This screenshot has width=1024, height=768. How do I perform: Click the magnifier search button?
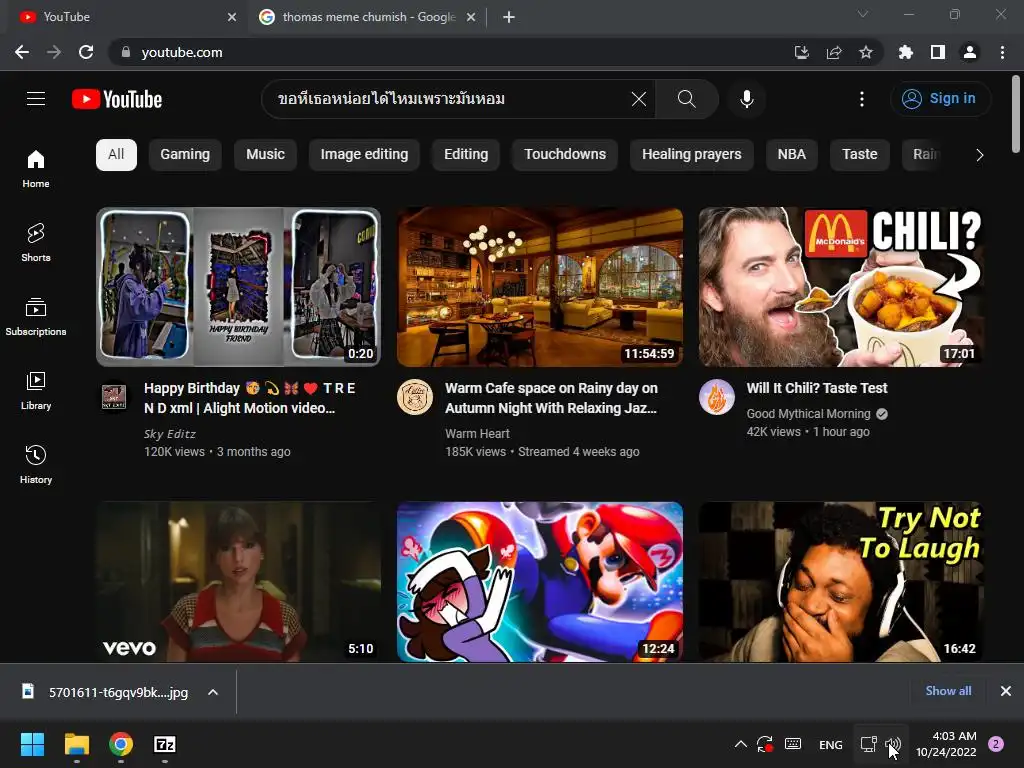point(686,99)
